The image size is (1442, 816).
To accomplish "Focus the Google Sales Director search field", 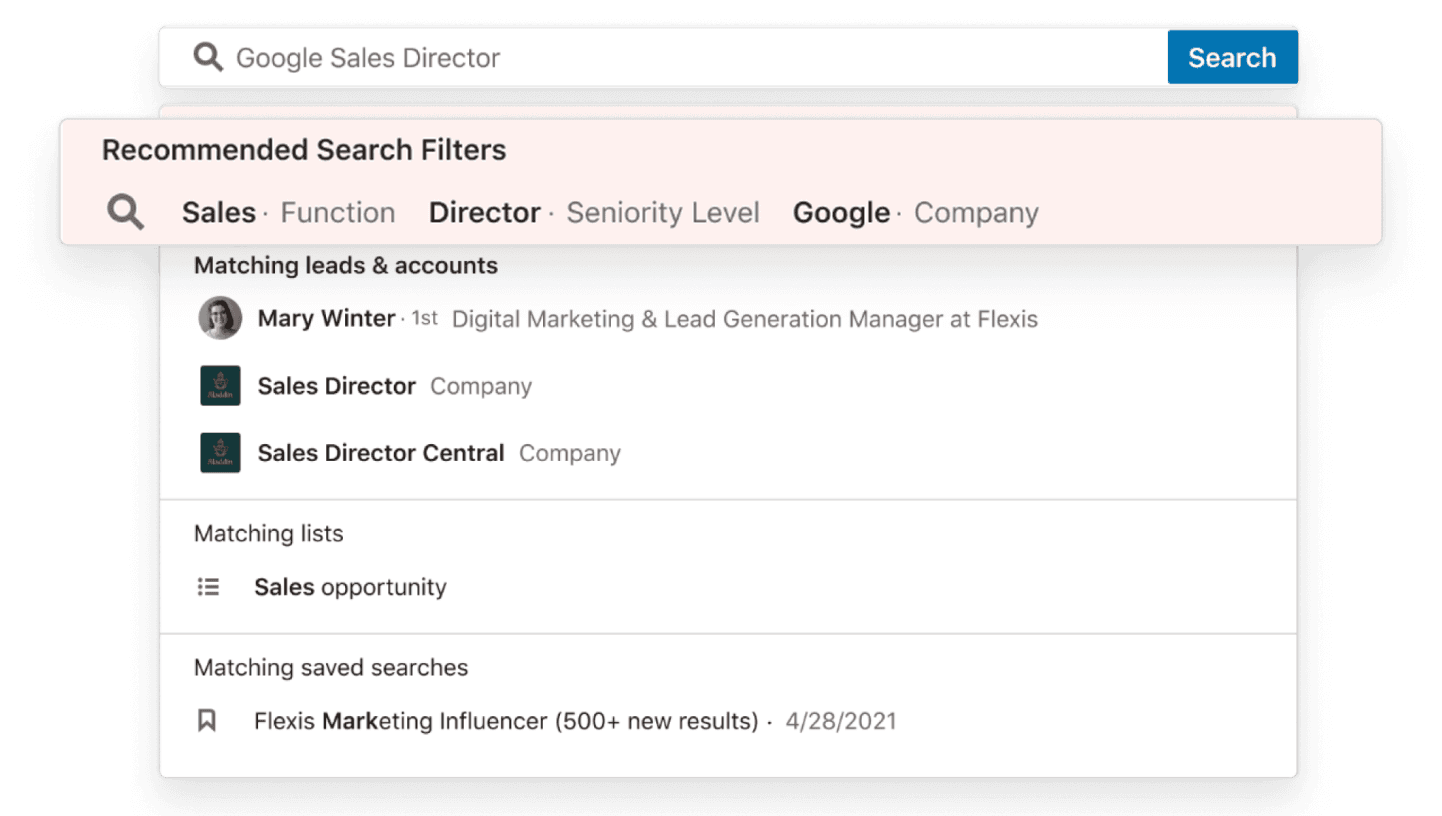I will pos(690,57).
